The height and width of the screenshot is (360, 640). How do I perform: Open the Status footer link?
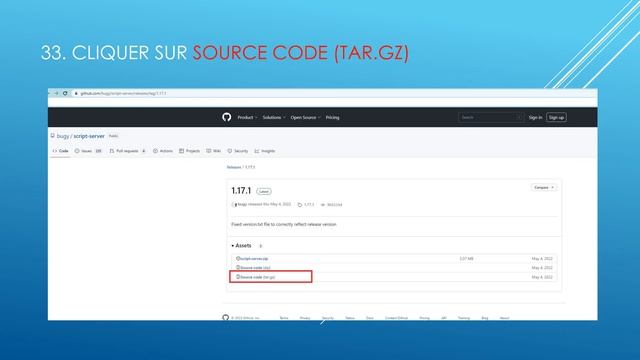350,318
